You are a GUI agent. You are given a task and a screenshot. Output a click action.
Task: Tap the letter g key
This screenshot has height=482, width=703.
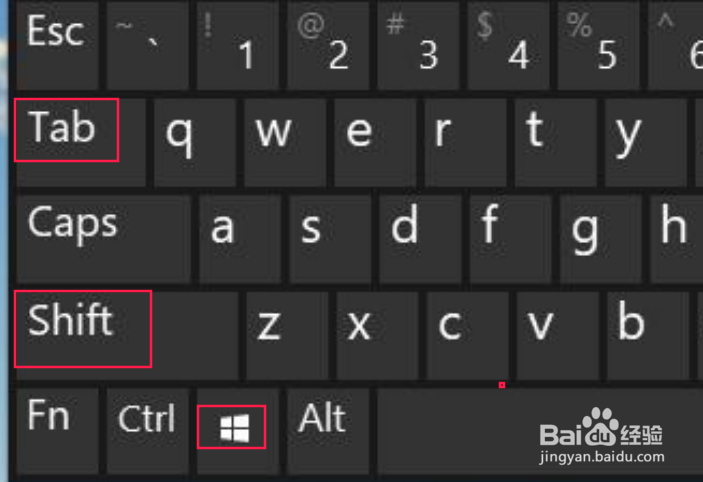[x=601, y=239]
